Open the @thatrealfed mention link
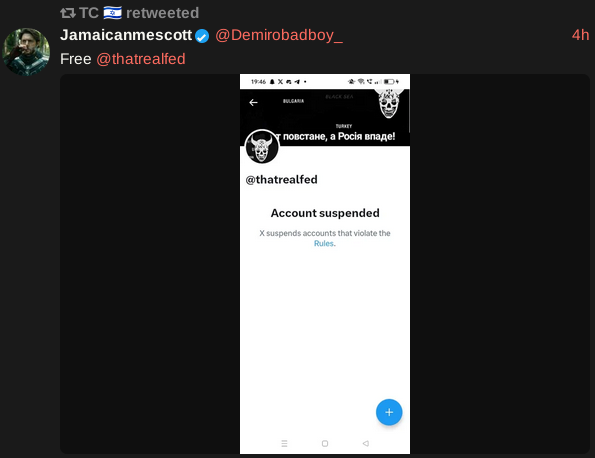The width and height of the screenshot is (595, 458). click(x=141, y=59)
